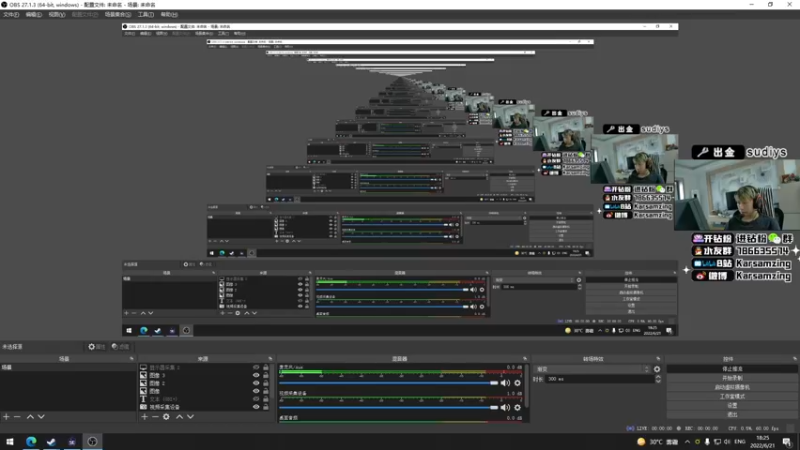
Task: Open the transition properties gear next to 渐变
Action: click(657, 369)
